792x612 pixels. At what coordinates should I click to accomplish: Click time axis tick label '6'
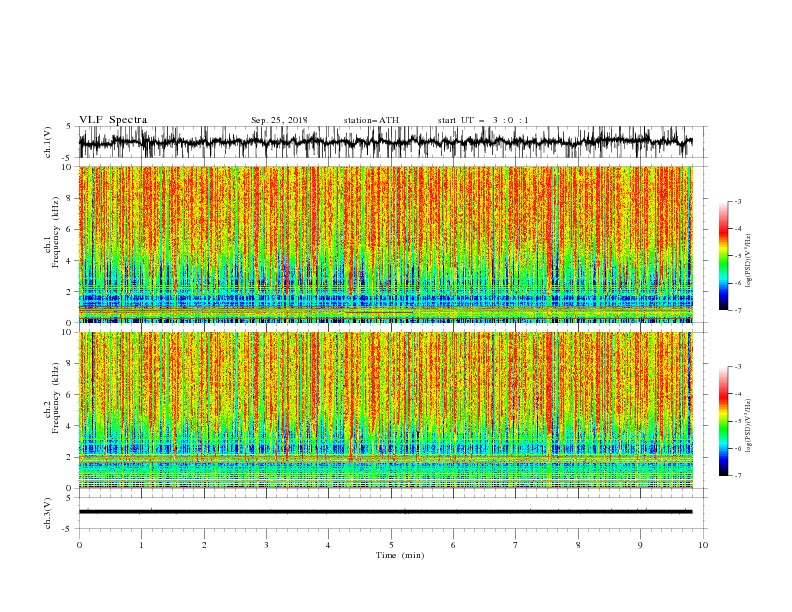[x=453, y=545]
